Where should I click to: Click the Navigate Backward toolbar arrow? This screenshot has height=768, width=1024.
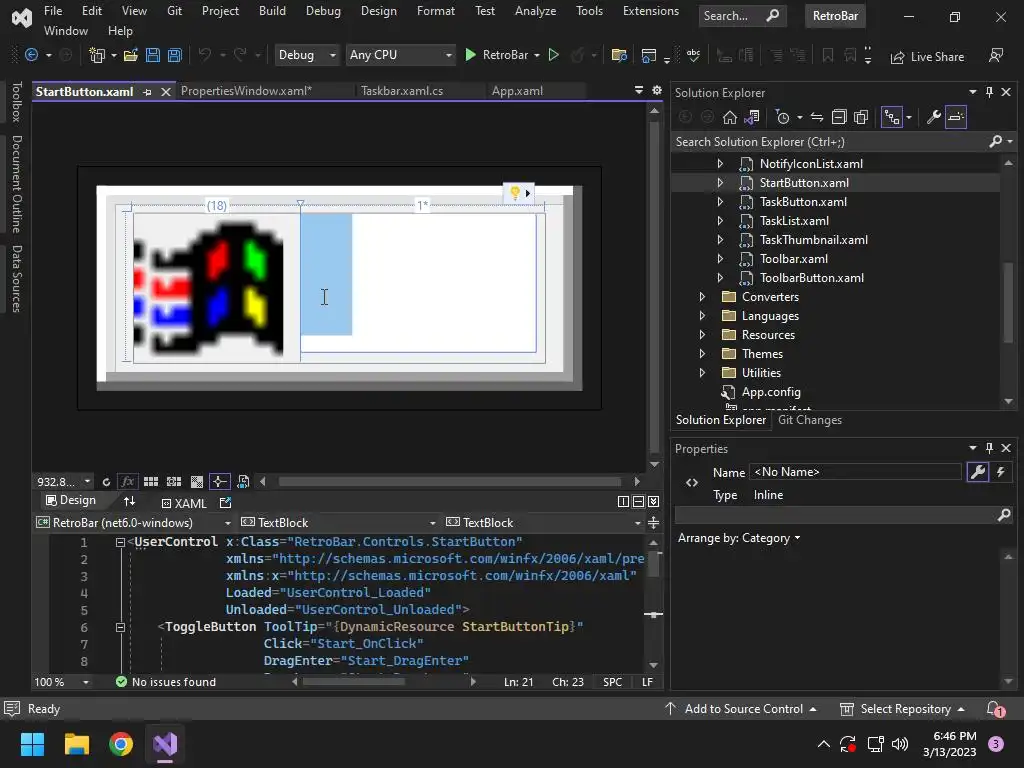[31, 56]
